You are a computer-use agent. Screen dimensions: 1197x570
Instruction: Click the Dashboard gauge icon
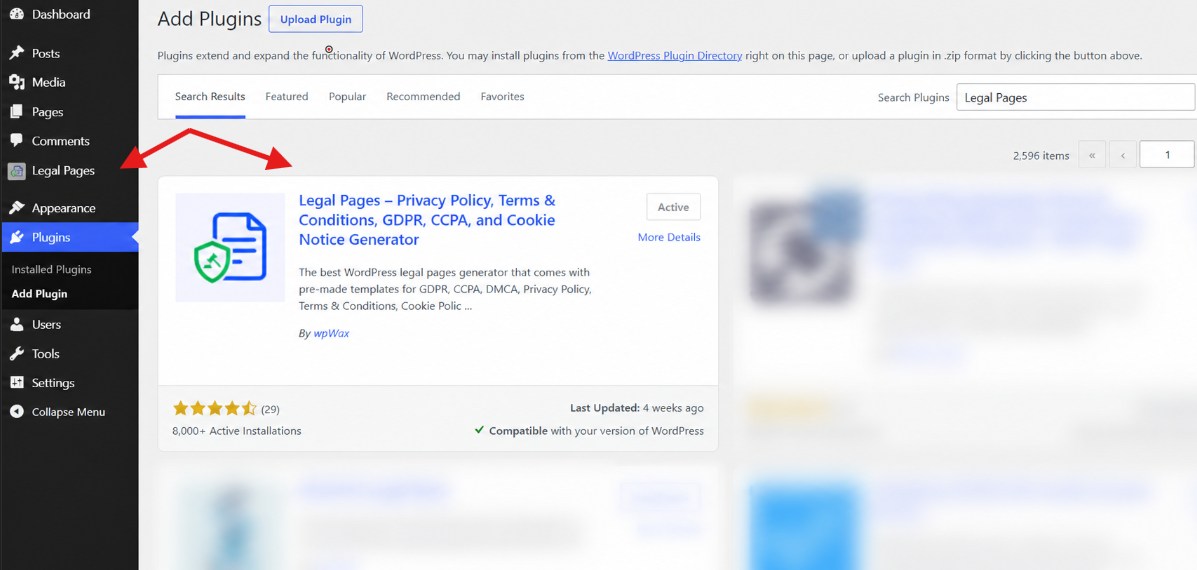click(16, 14)
